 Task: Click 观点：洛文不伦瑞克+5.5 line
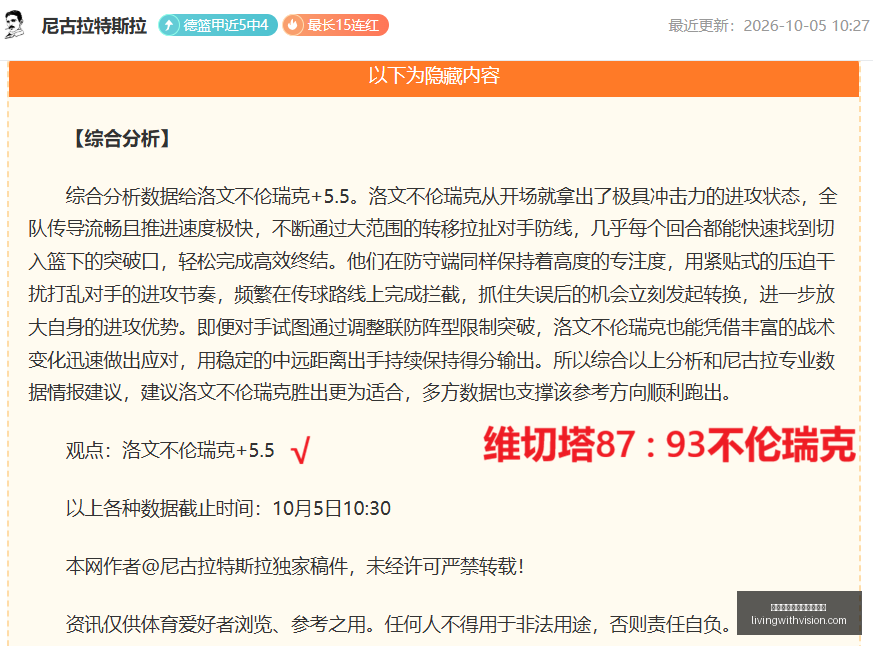point(170,450)
